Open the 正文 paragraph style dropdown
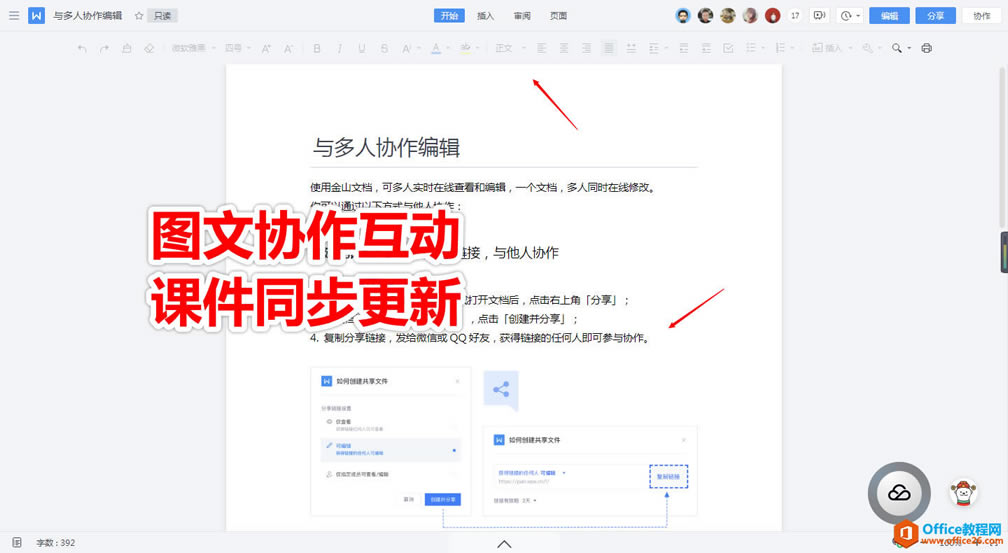This screenshot has width=1008, height=553. coord(510,48)
